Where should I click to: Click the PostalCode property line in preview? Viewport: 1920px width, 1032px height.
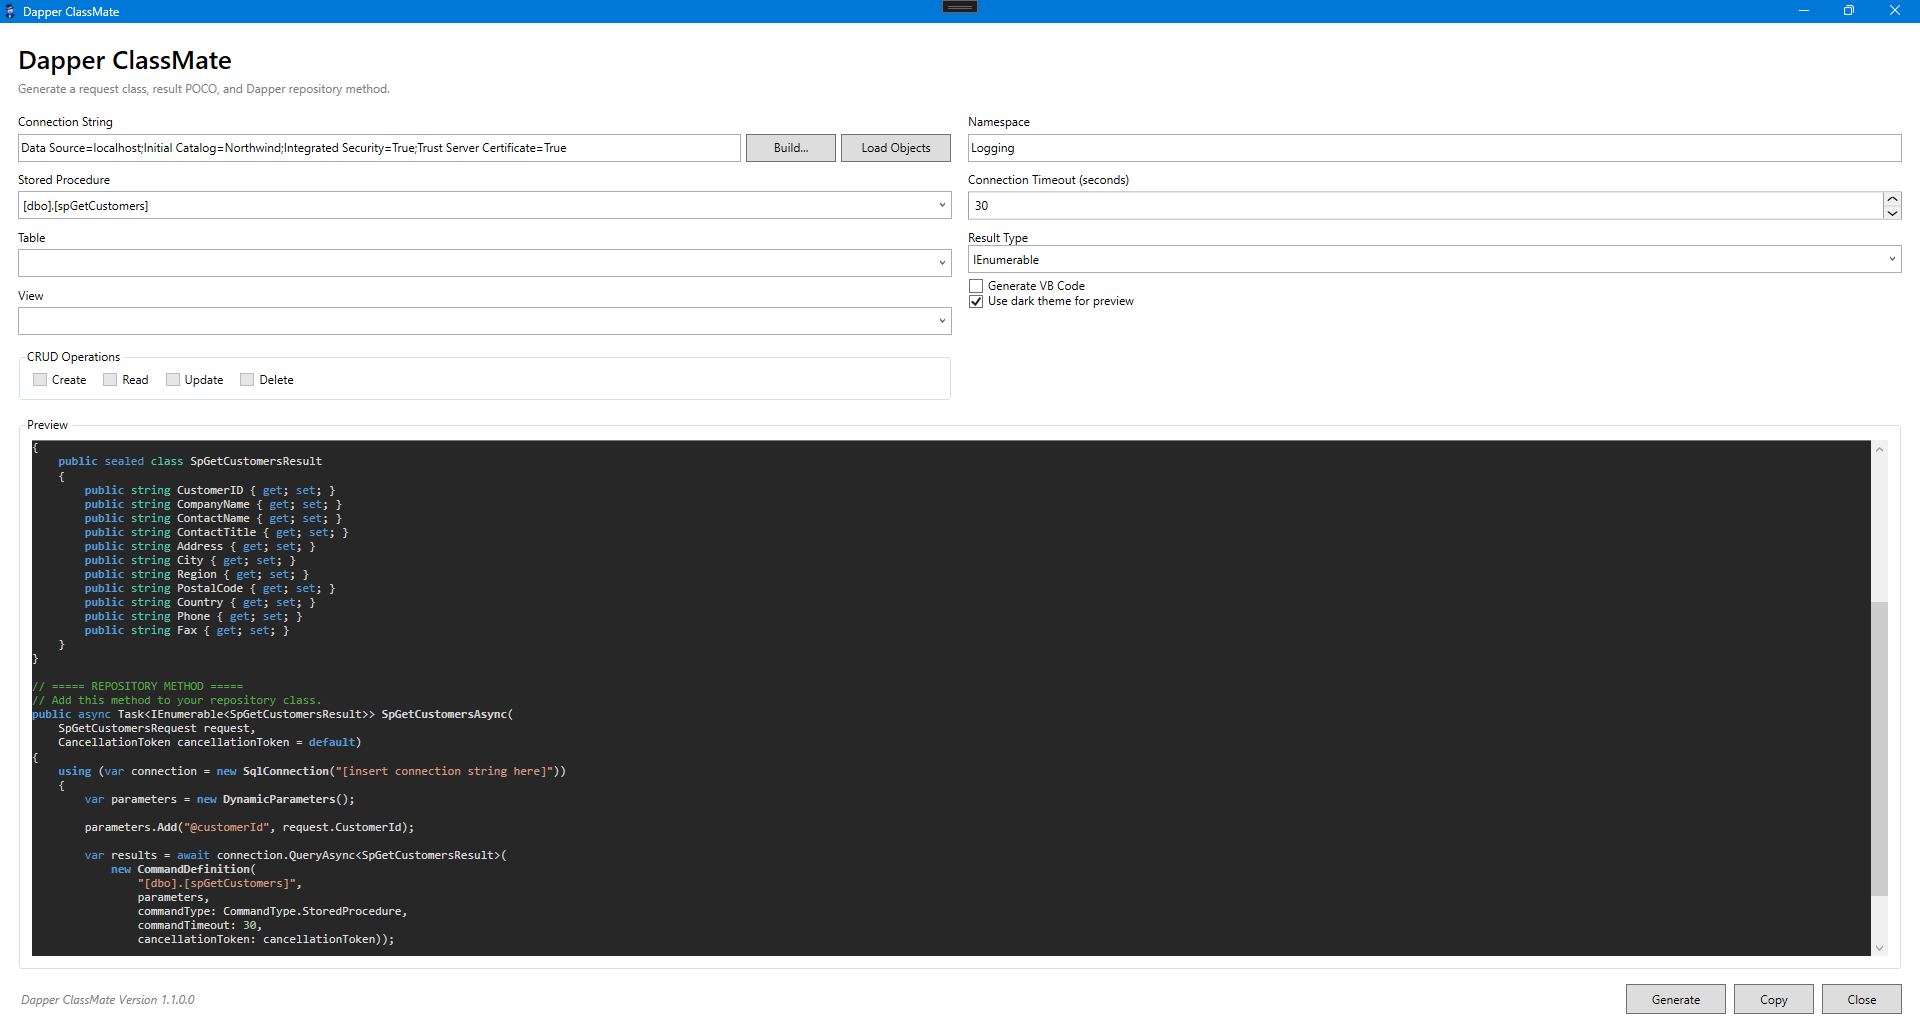tap(210, 589)
